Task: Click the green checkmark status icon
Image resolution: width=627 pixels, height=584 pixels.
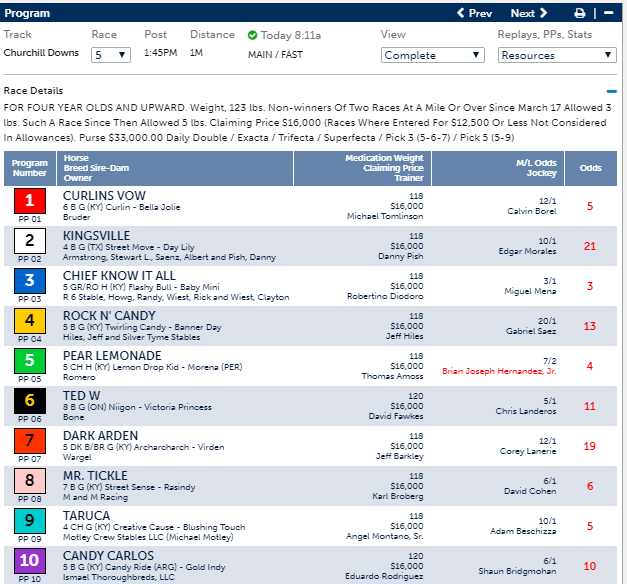Action: click(253, 35)
